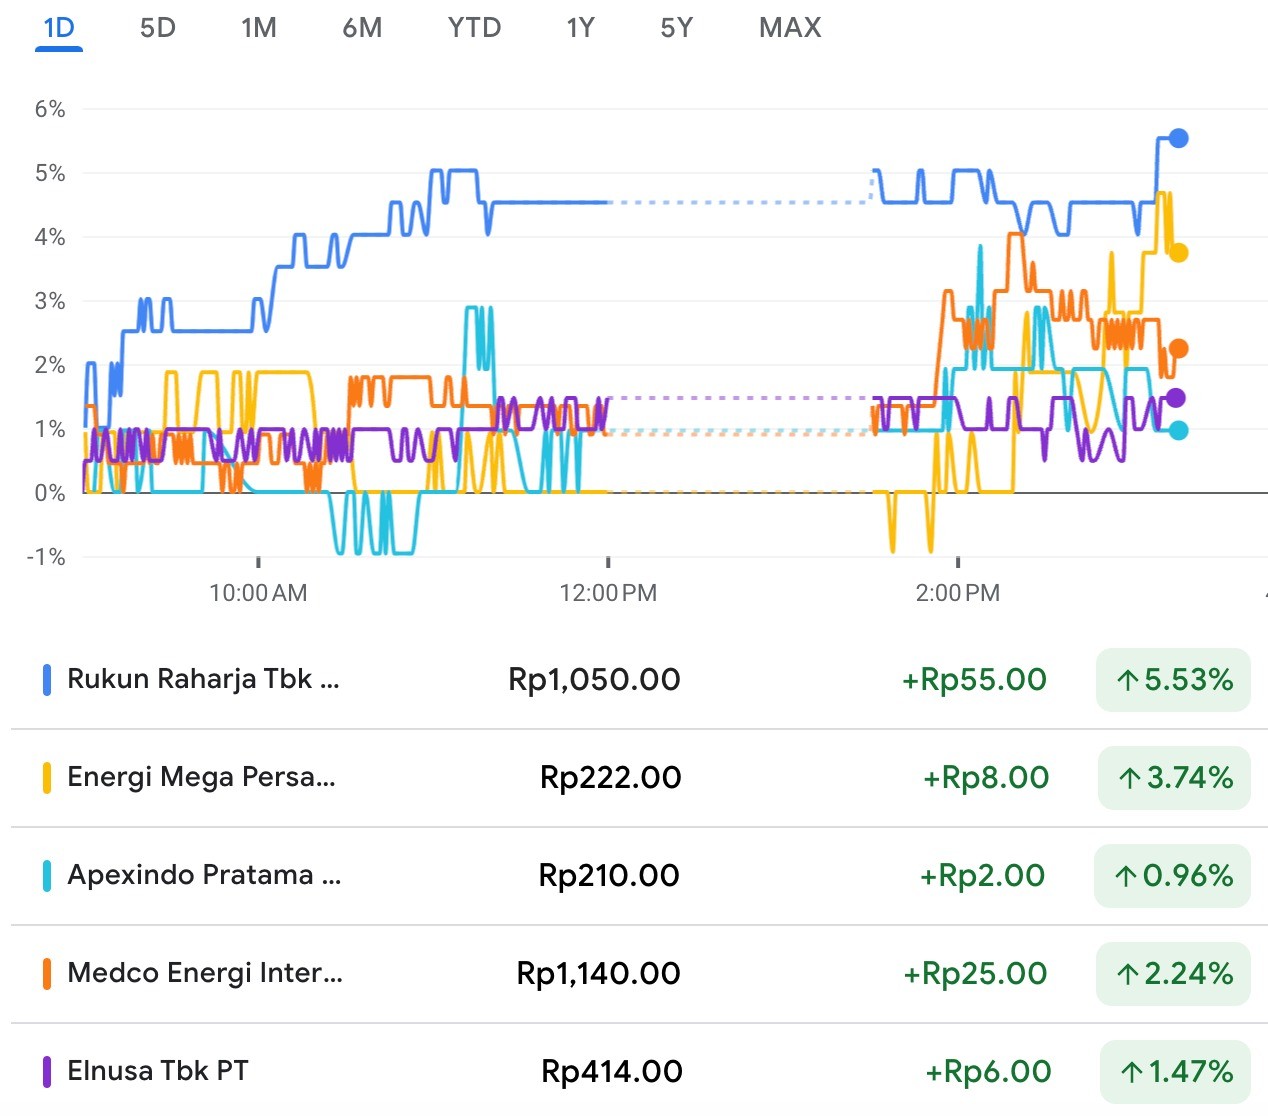
Task: Click the up arrow in the 2.24% badge
Action: (1129, 975)
